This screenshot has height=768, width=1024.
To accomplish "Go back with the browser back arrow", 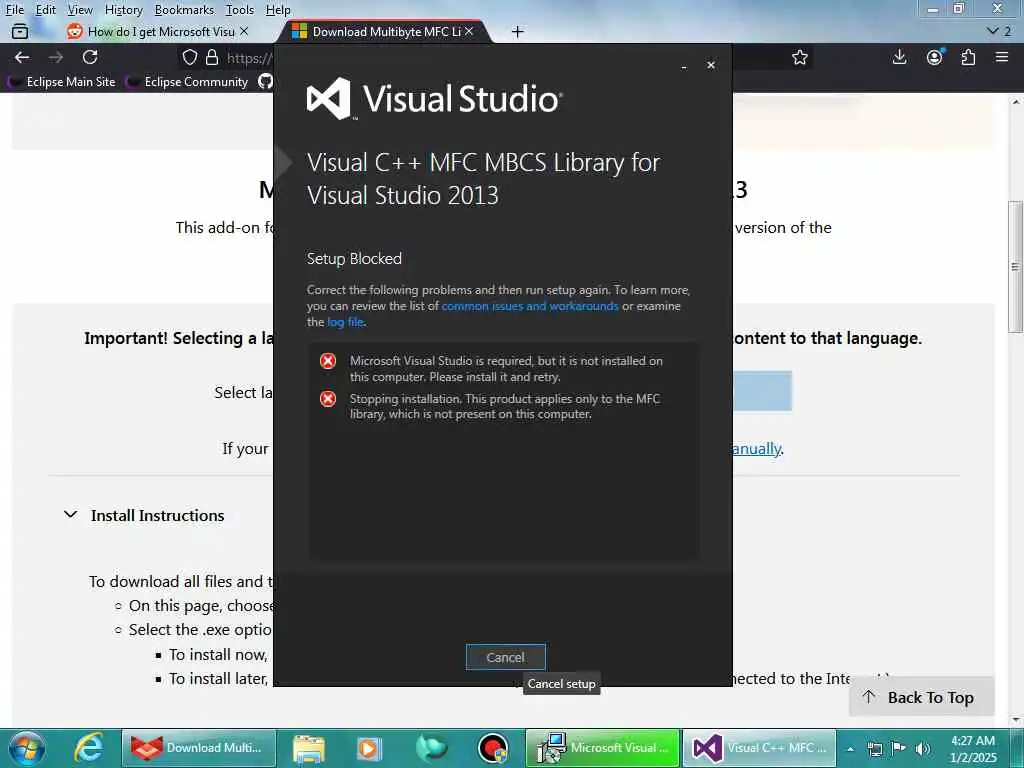I will pos(22,57).
